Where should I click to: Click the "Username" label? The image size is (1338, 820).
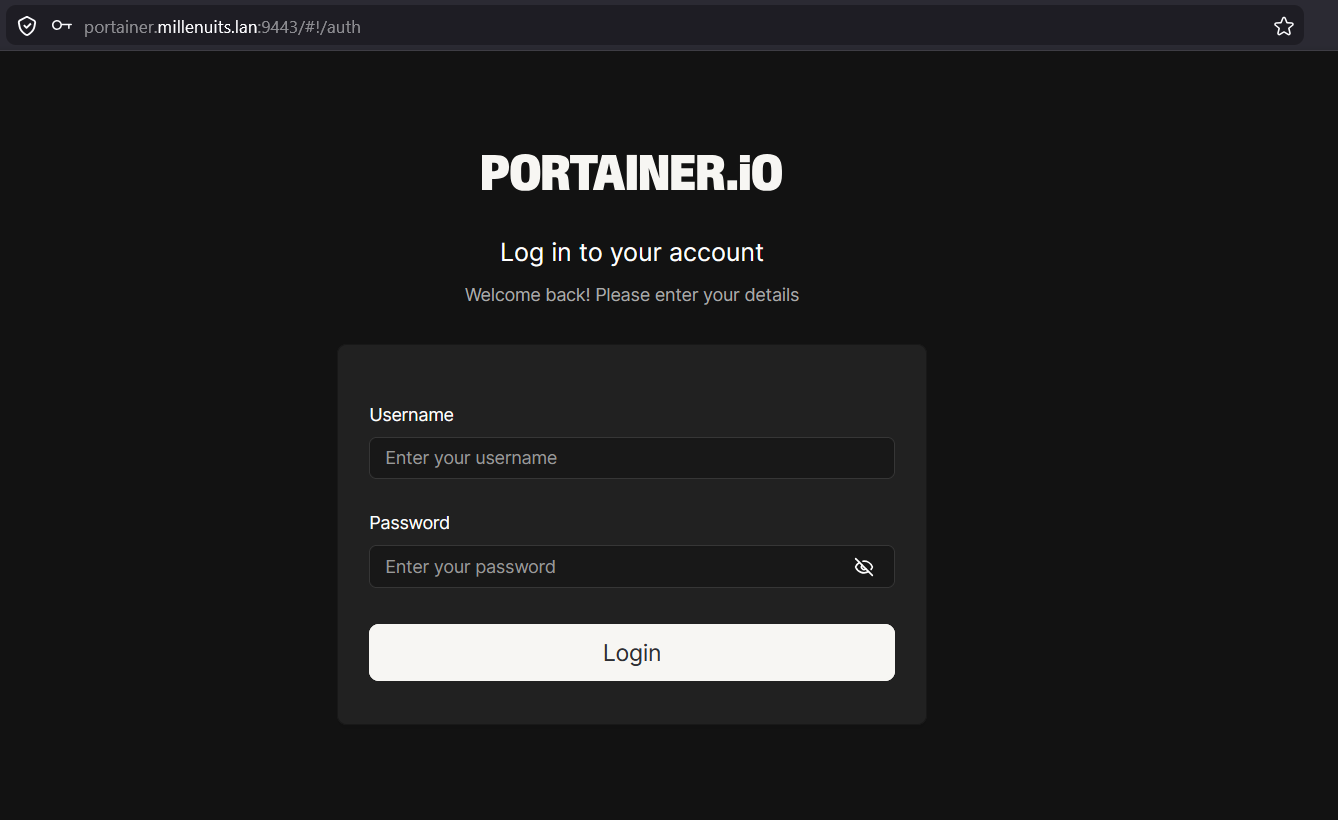[411, 415]
